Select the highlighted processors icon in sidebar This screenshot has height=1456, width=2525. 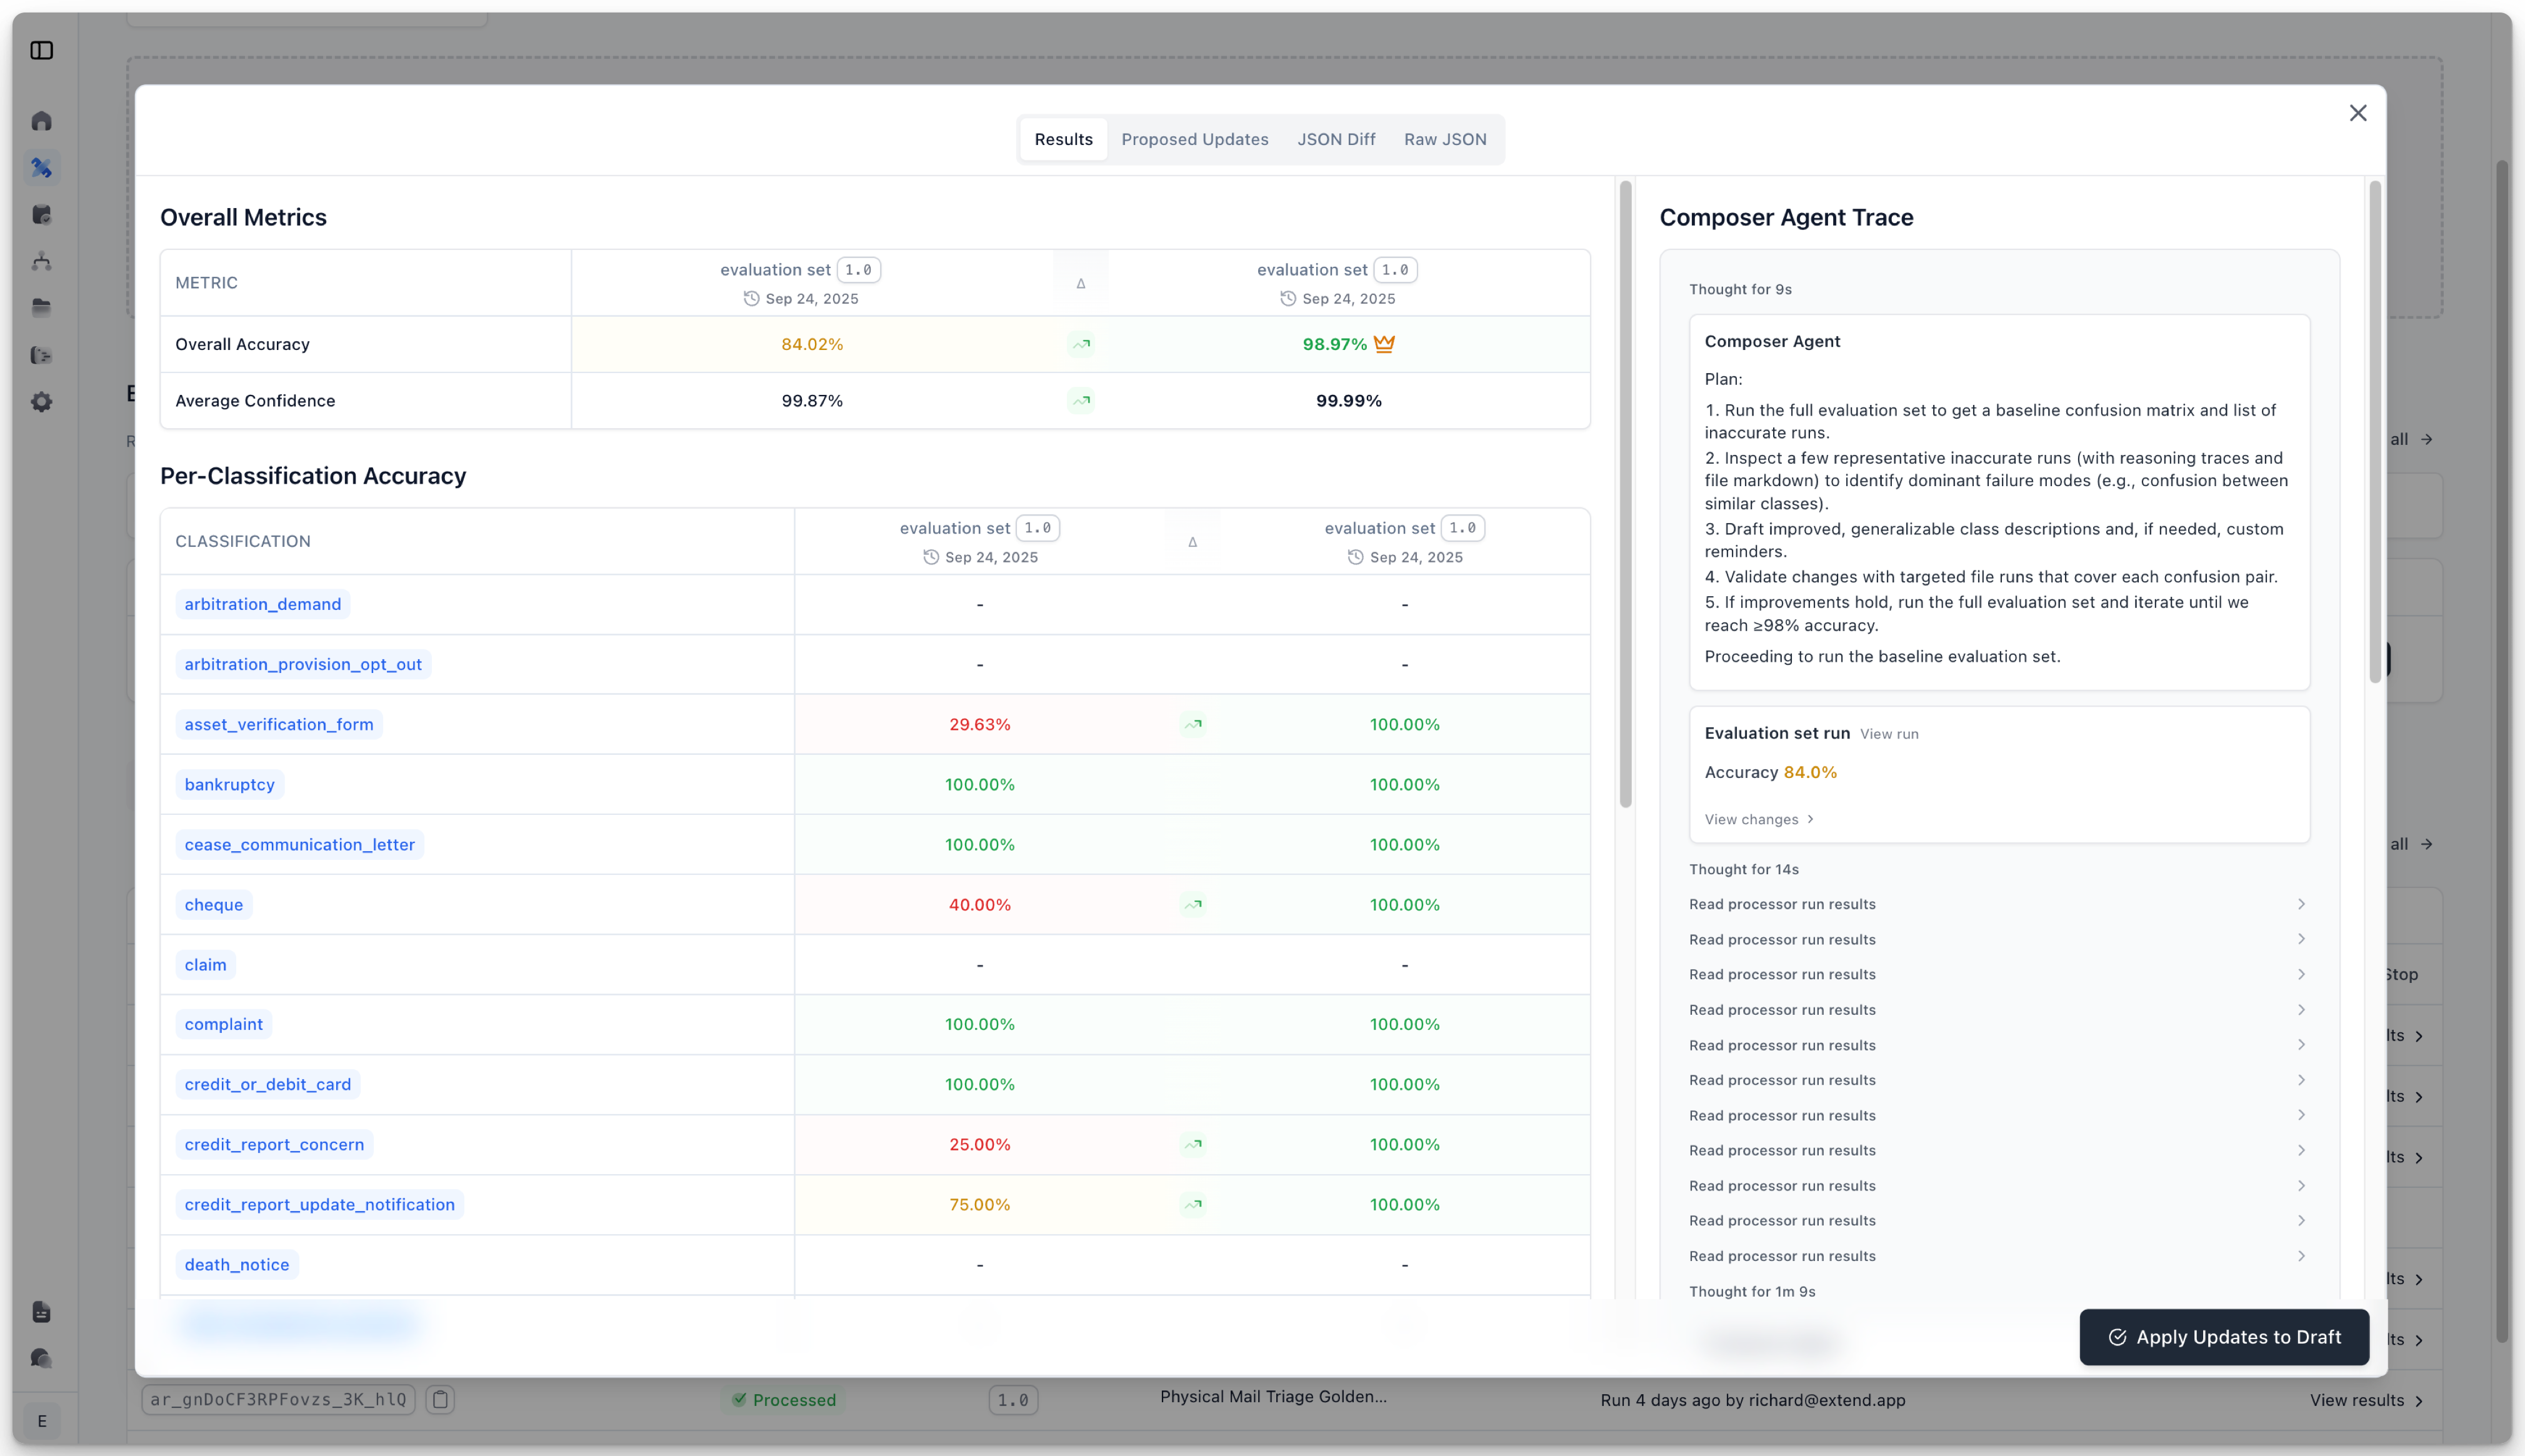(x=42, y=168)
